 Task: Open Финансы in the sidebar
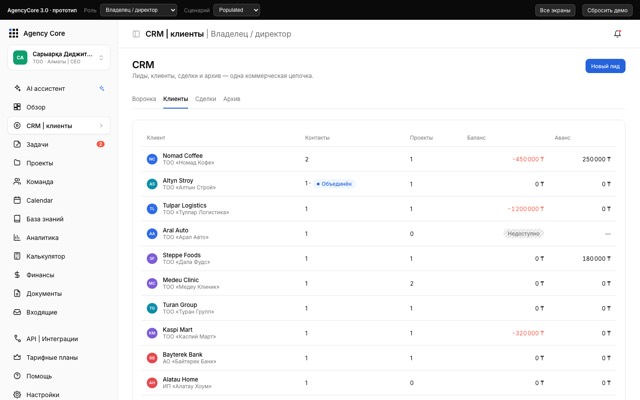point(59,275)
